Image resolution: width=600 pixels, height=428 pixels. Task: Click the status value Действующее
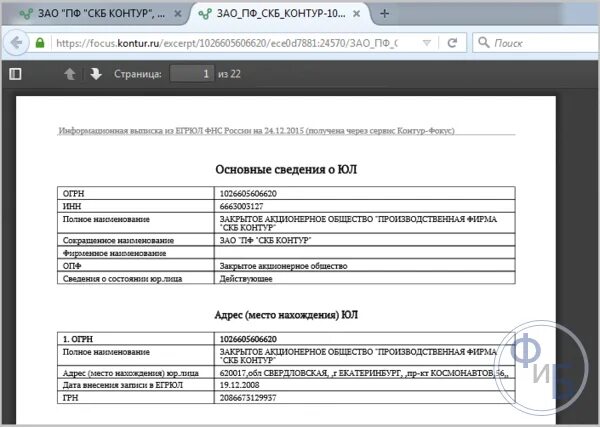tap(246, 278)
